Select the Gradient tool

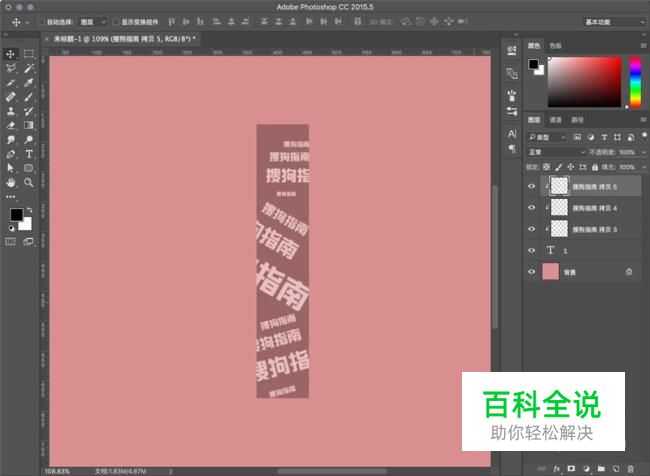click(29, 125)
